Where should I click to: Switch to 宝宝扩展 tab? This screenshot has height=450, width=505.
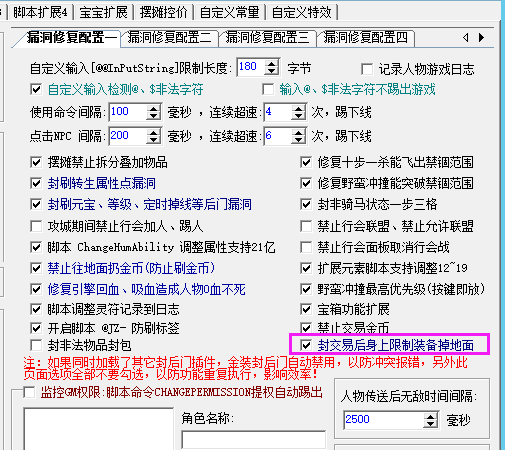coord(103,13)
